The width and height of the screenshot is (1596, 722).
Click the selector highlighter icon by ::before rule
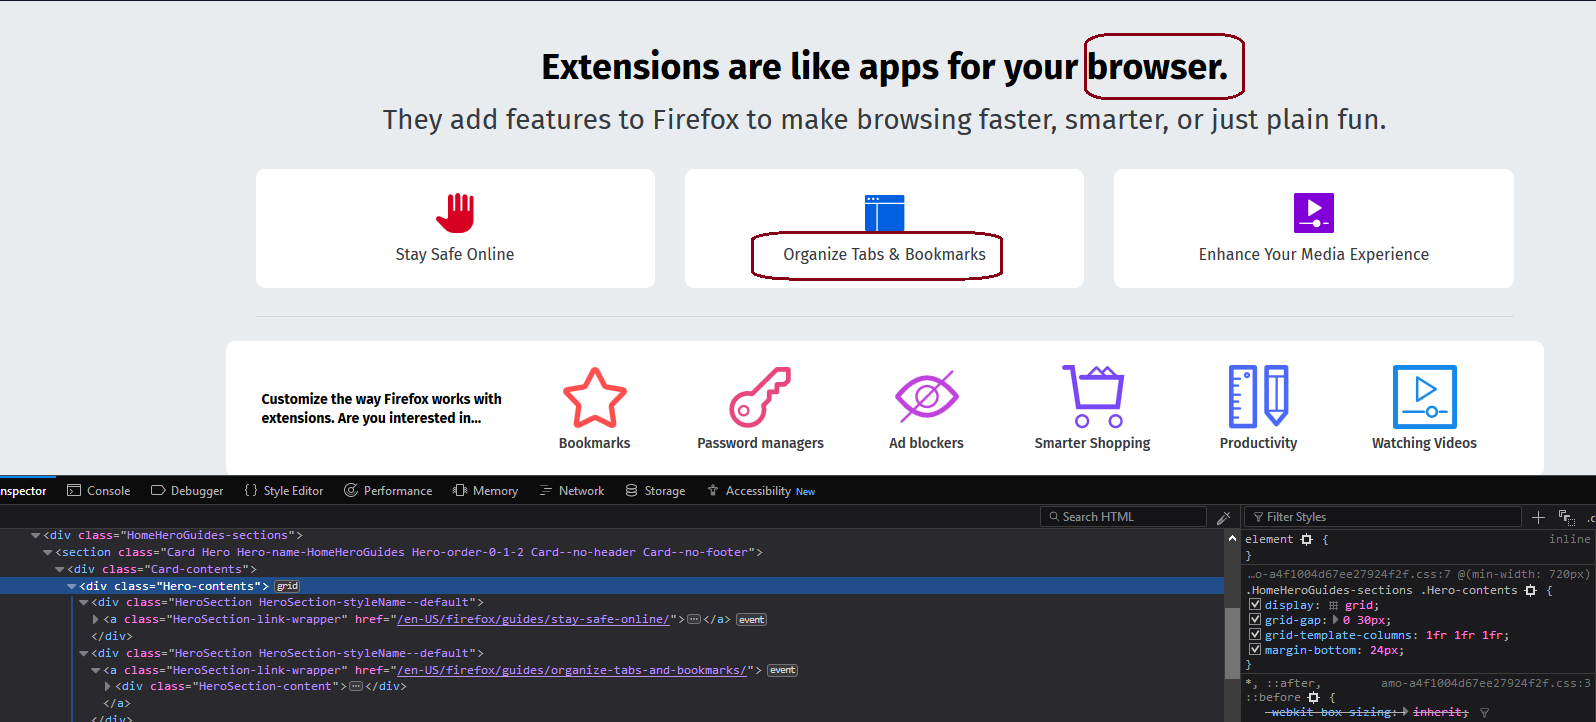[x=1313, y=698]
